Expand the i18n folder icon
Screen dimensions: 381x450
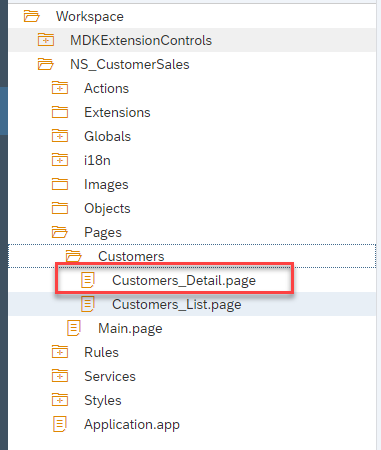pos(60,160)
